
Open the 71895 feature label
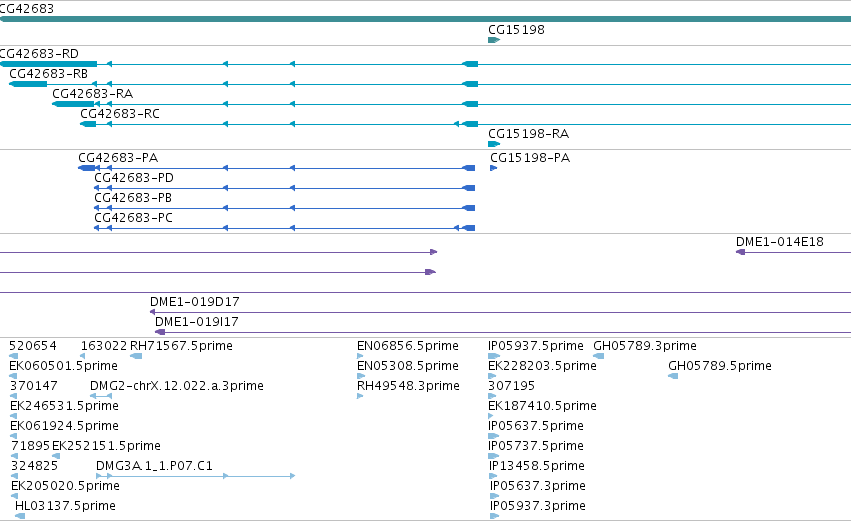pos(30,447)
